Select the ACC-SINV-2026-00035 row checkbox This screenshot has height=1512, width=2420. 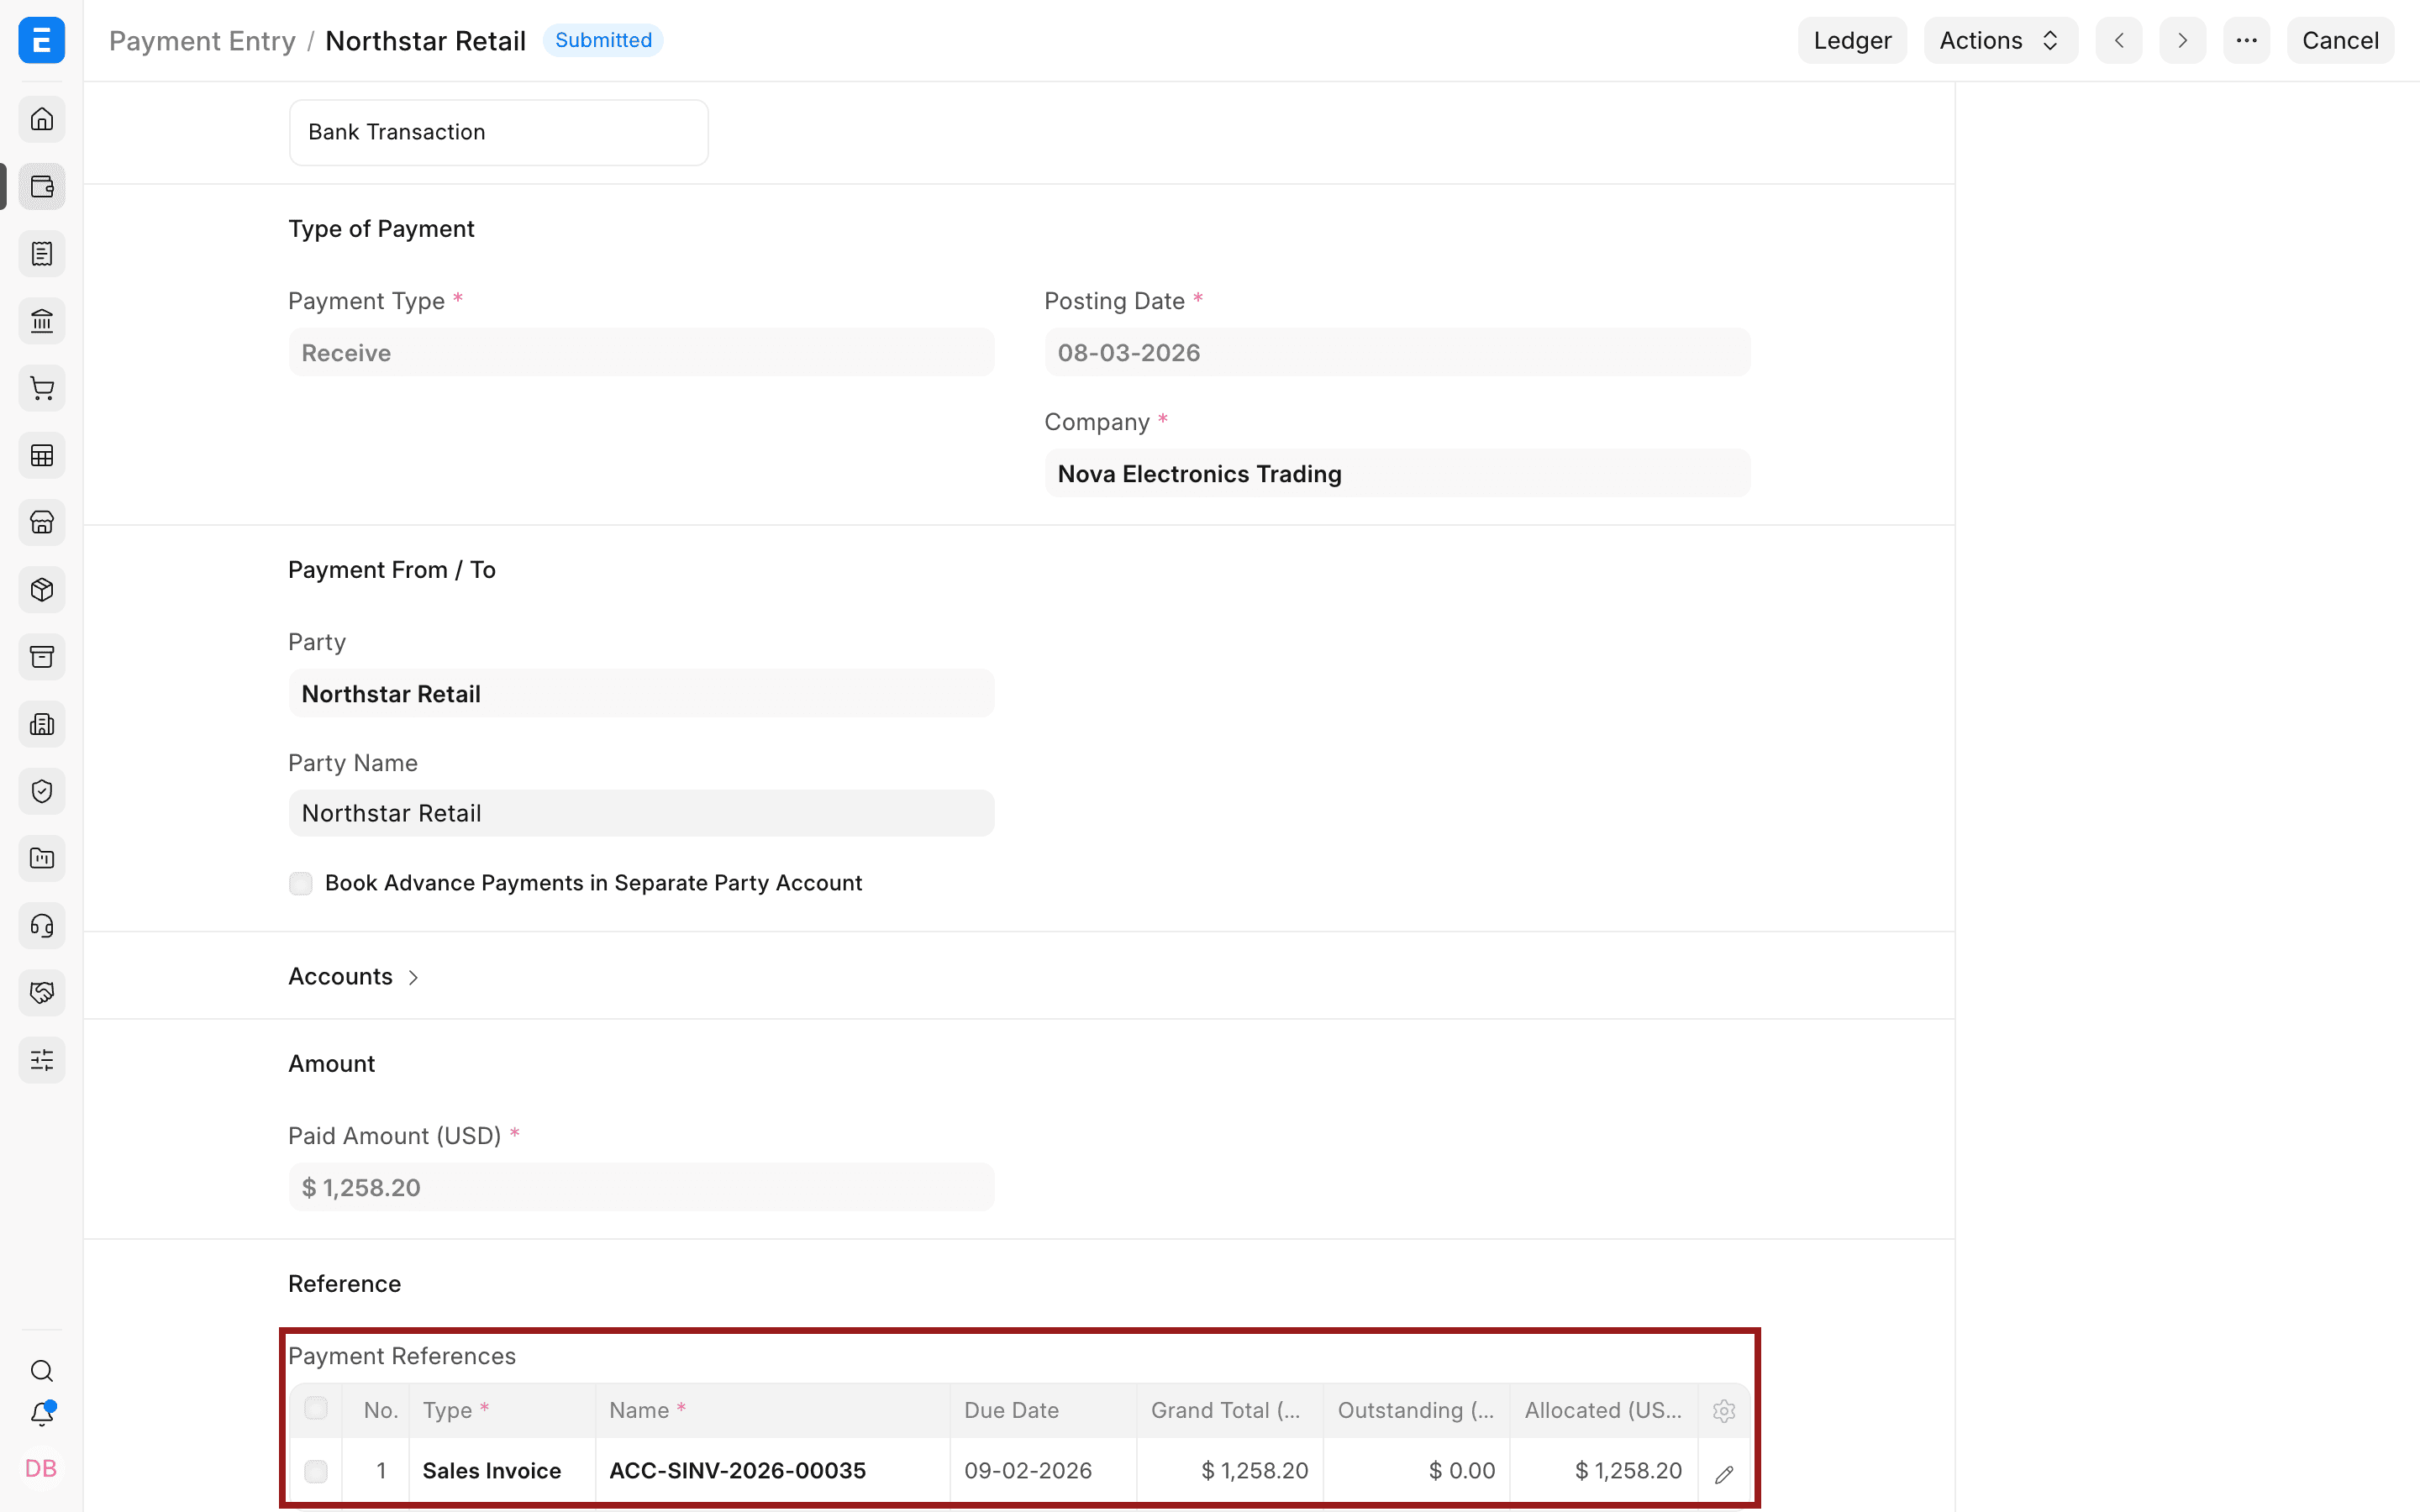pos(316,1471)
